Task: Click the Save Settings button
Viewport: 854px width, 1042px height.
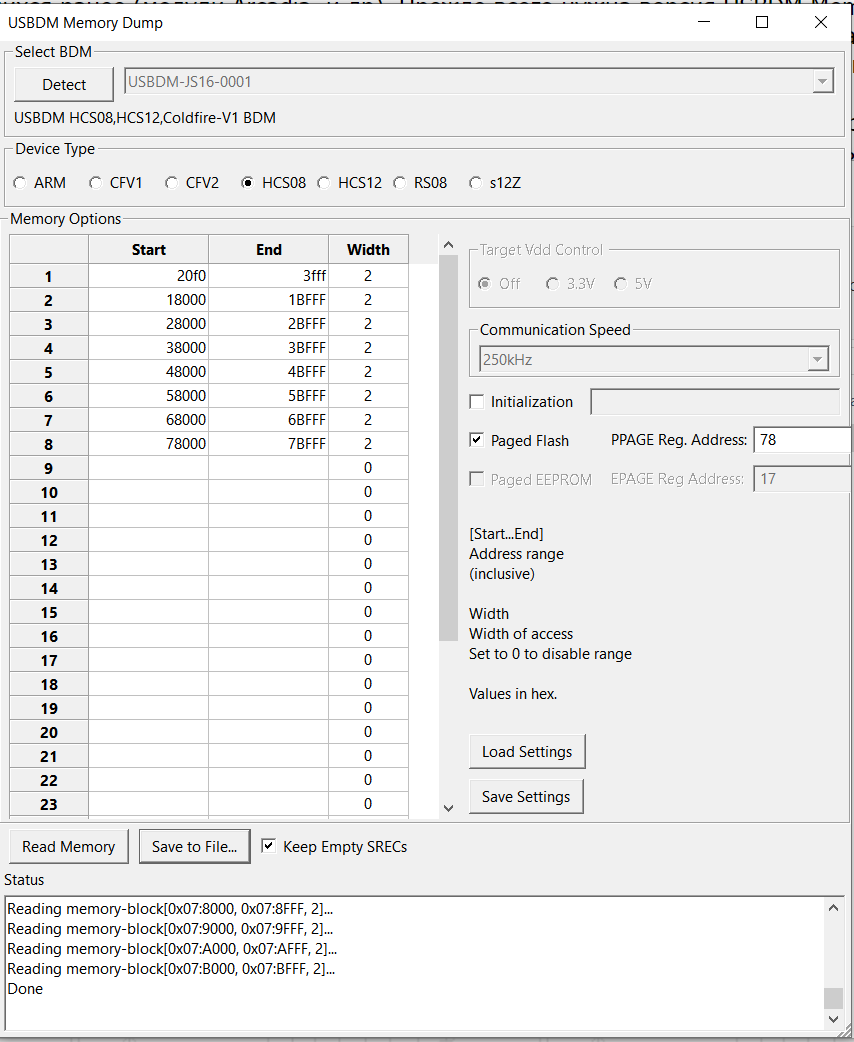Action: pyautogui.click(x=526, y=797)
